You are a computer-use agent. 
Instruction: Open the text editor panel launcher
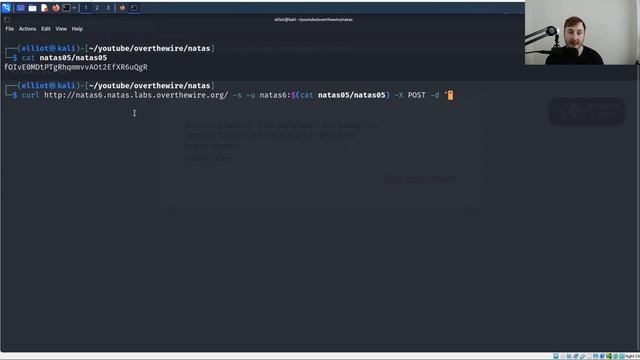tap(44, 8)
